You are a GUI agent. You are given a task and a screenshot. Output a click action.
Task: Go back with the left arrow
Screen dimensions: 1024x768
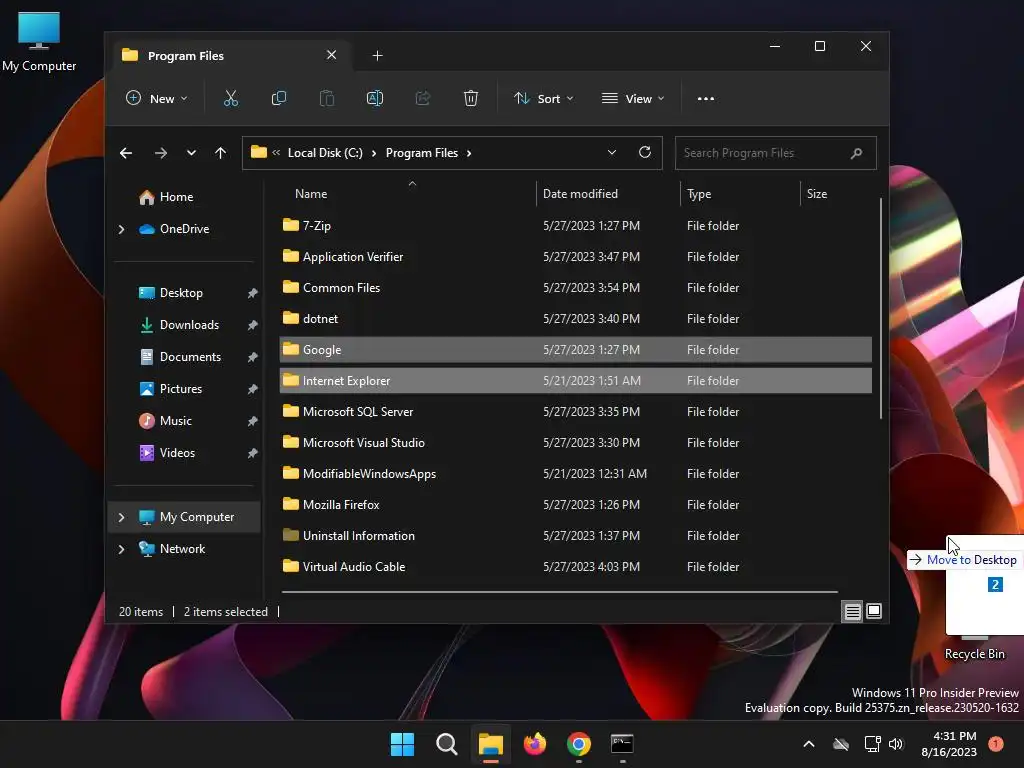pos(126,153)
